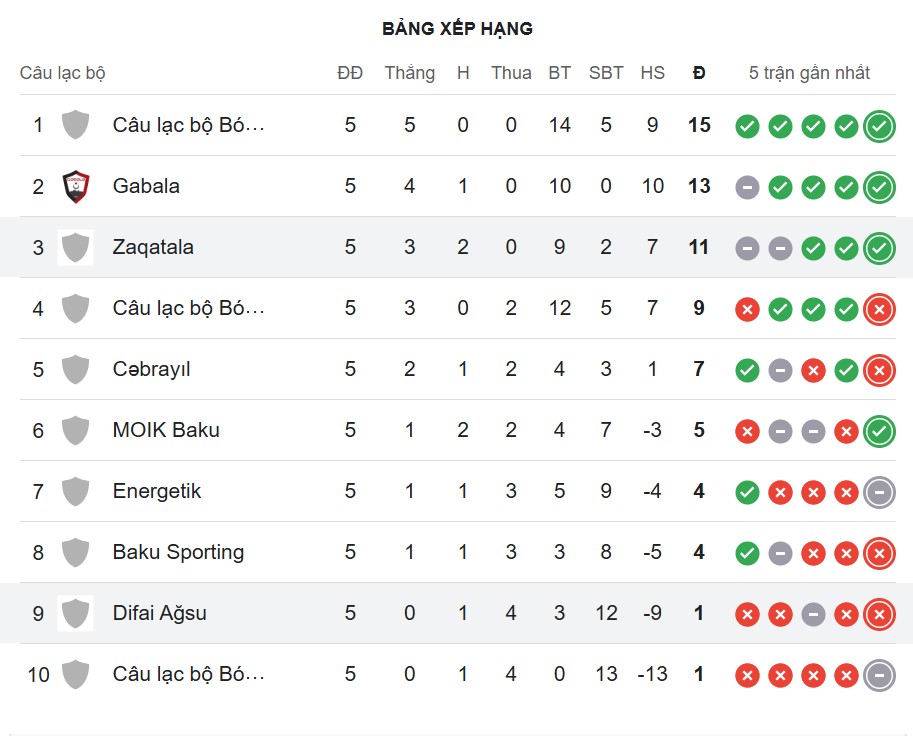
Task: Click the Energetik club name
Action: click(x=157, y=491)
